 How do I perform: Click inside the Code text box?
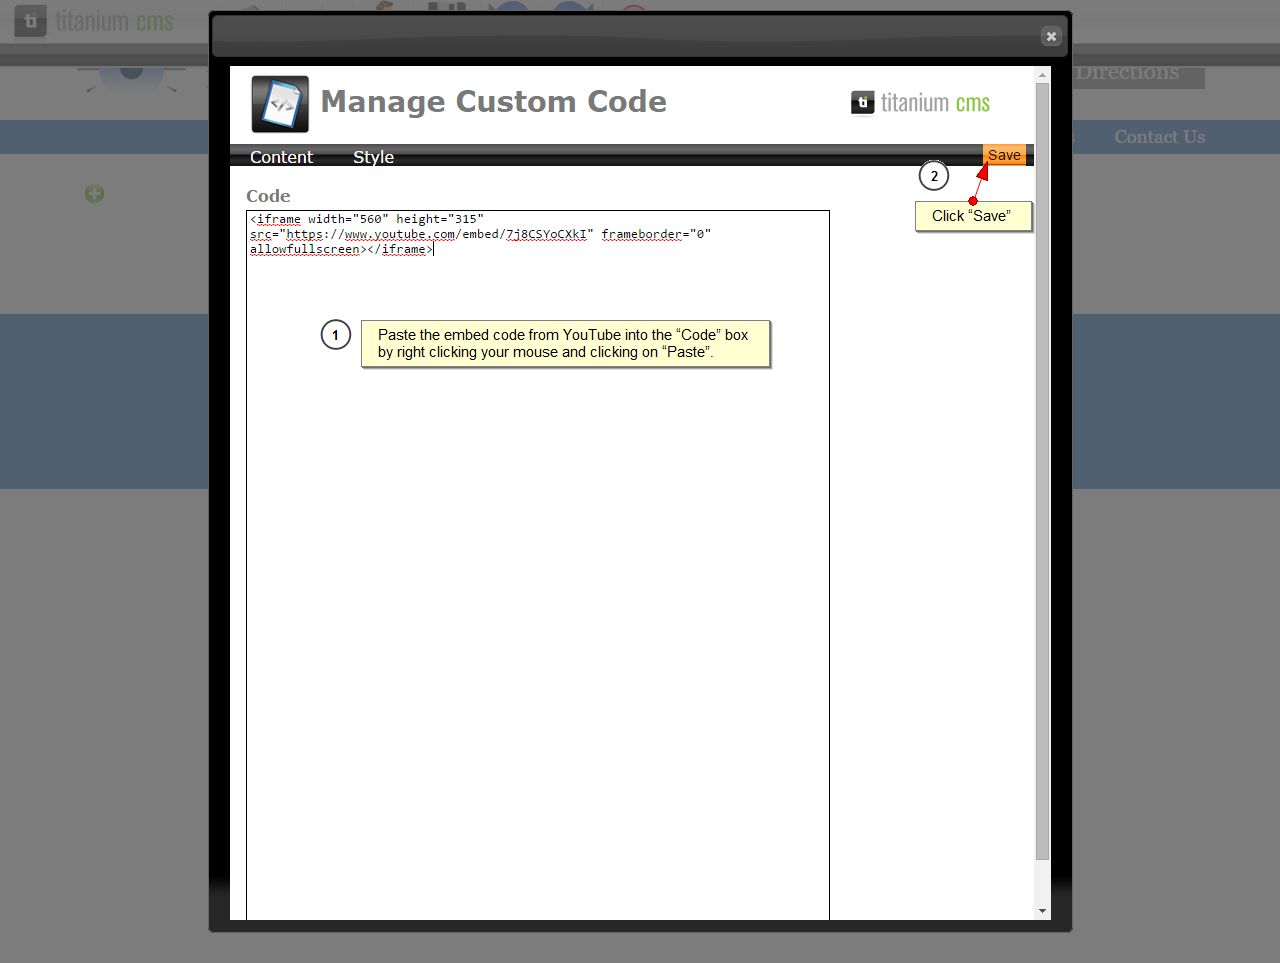[x=537, y=600]
